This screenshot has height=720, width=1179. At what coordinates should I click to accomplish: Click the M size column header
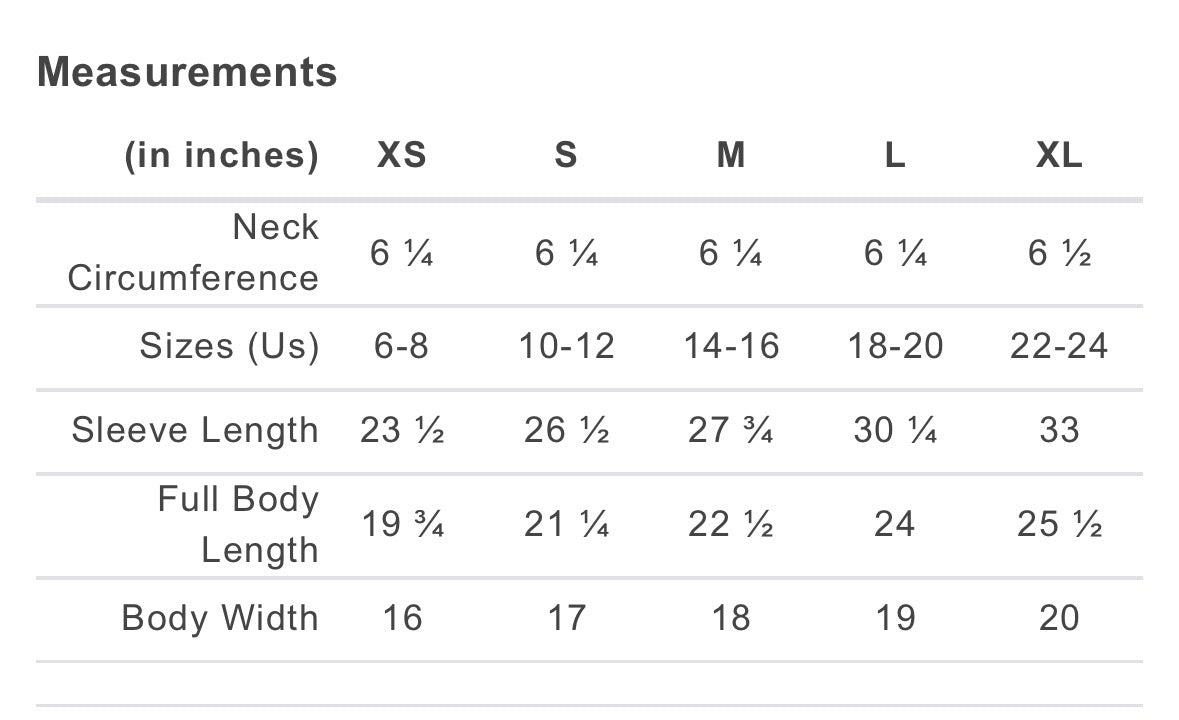[x=731, y=155]
